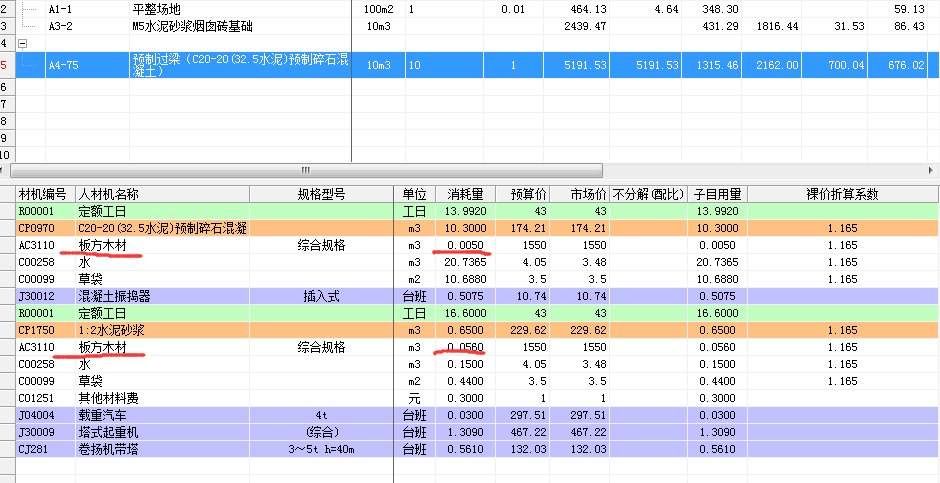The width and height of the screenshot is (940, 483).
Task: Click 插入式 specification cell
Action: click(x=321, y=296)
